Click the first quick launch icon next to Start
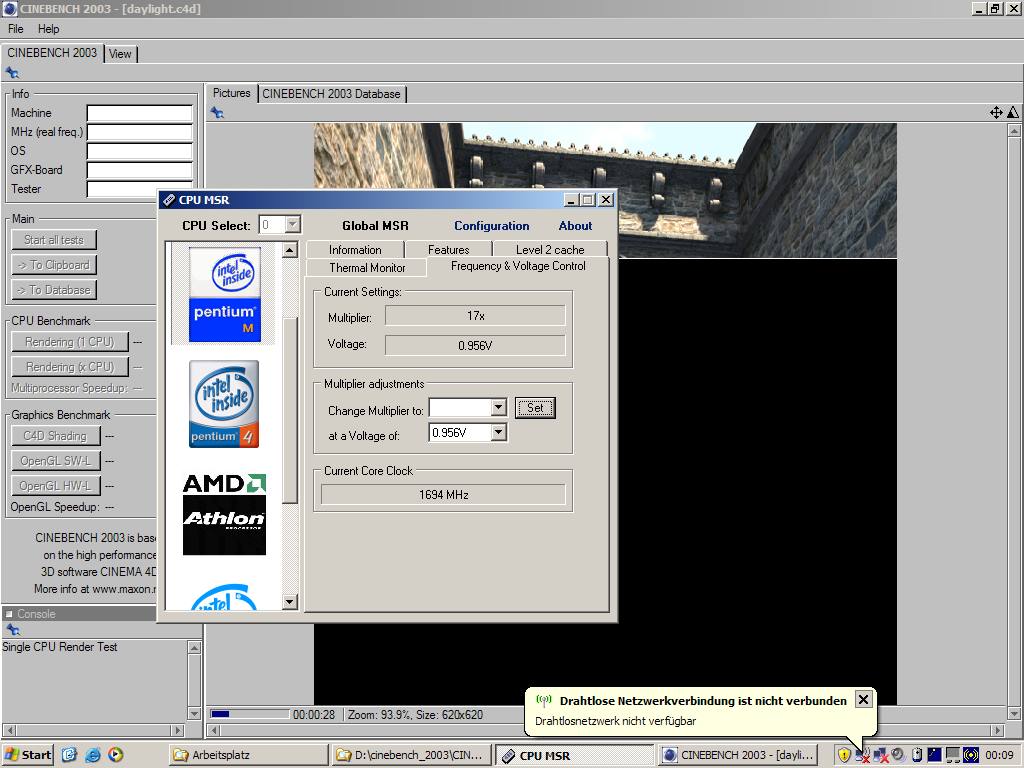Screen dimensions: 1024x768 click(x=69, y=755)
